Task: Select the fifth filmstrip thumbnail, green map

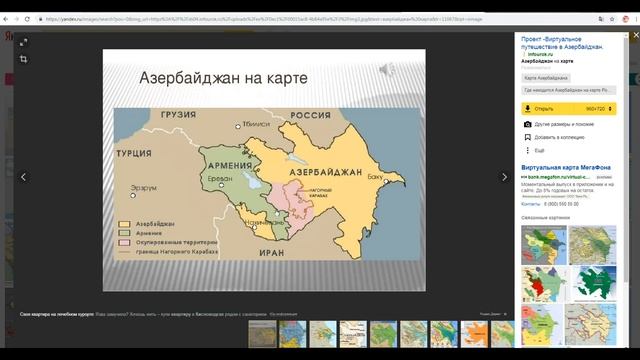Action: tap(383, 334)
